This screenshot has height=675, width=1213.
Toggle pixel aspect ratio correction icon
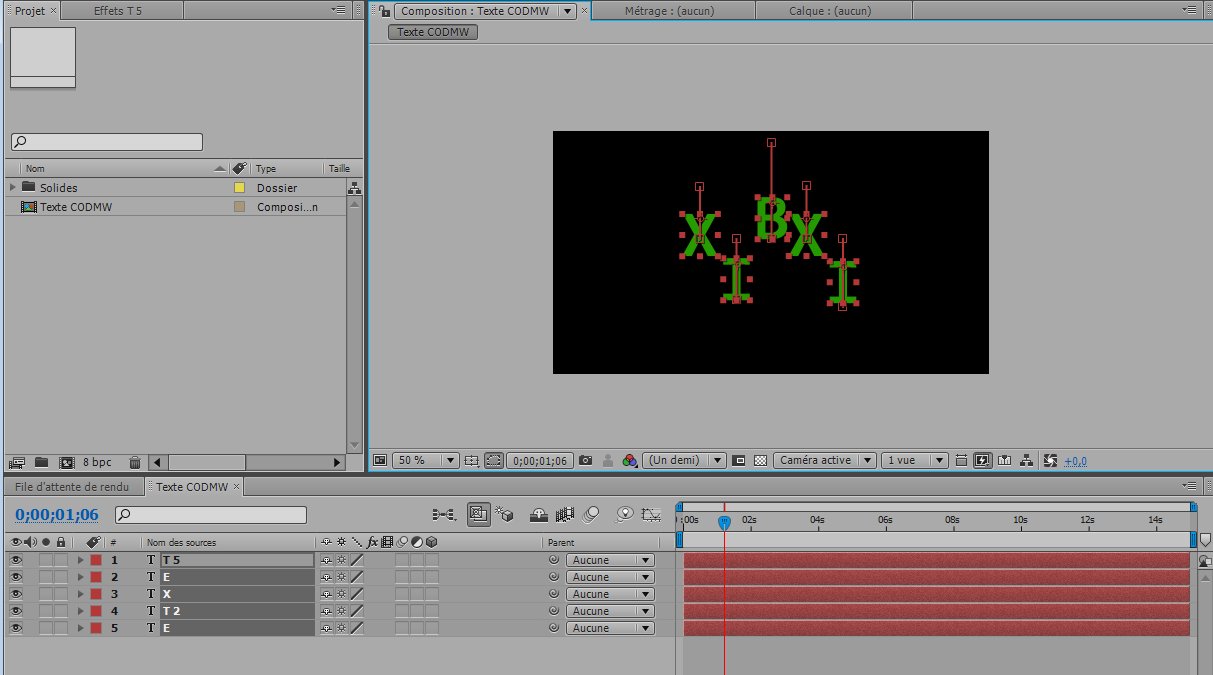click(x=961, y=460)
